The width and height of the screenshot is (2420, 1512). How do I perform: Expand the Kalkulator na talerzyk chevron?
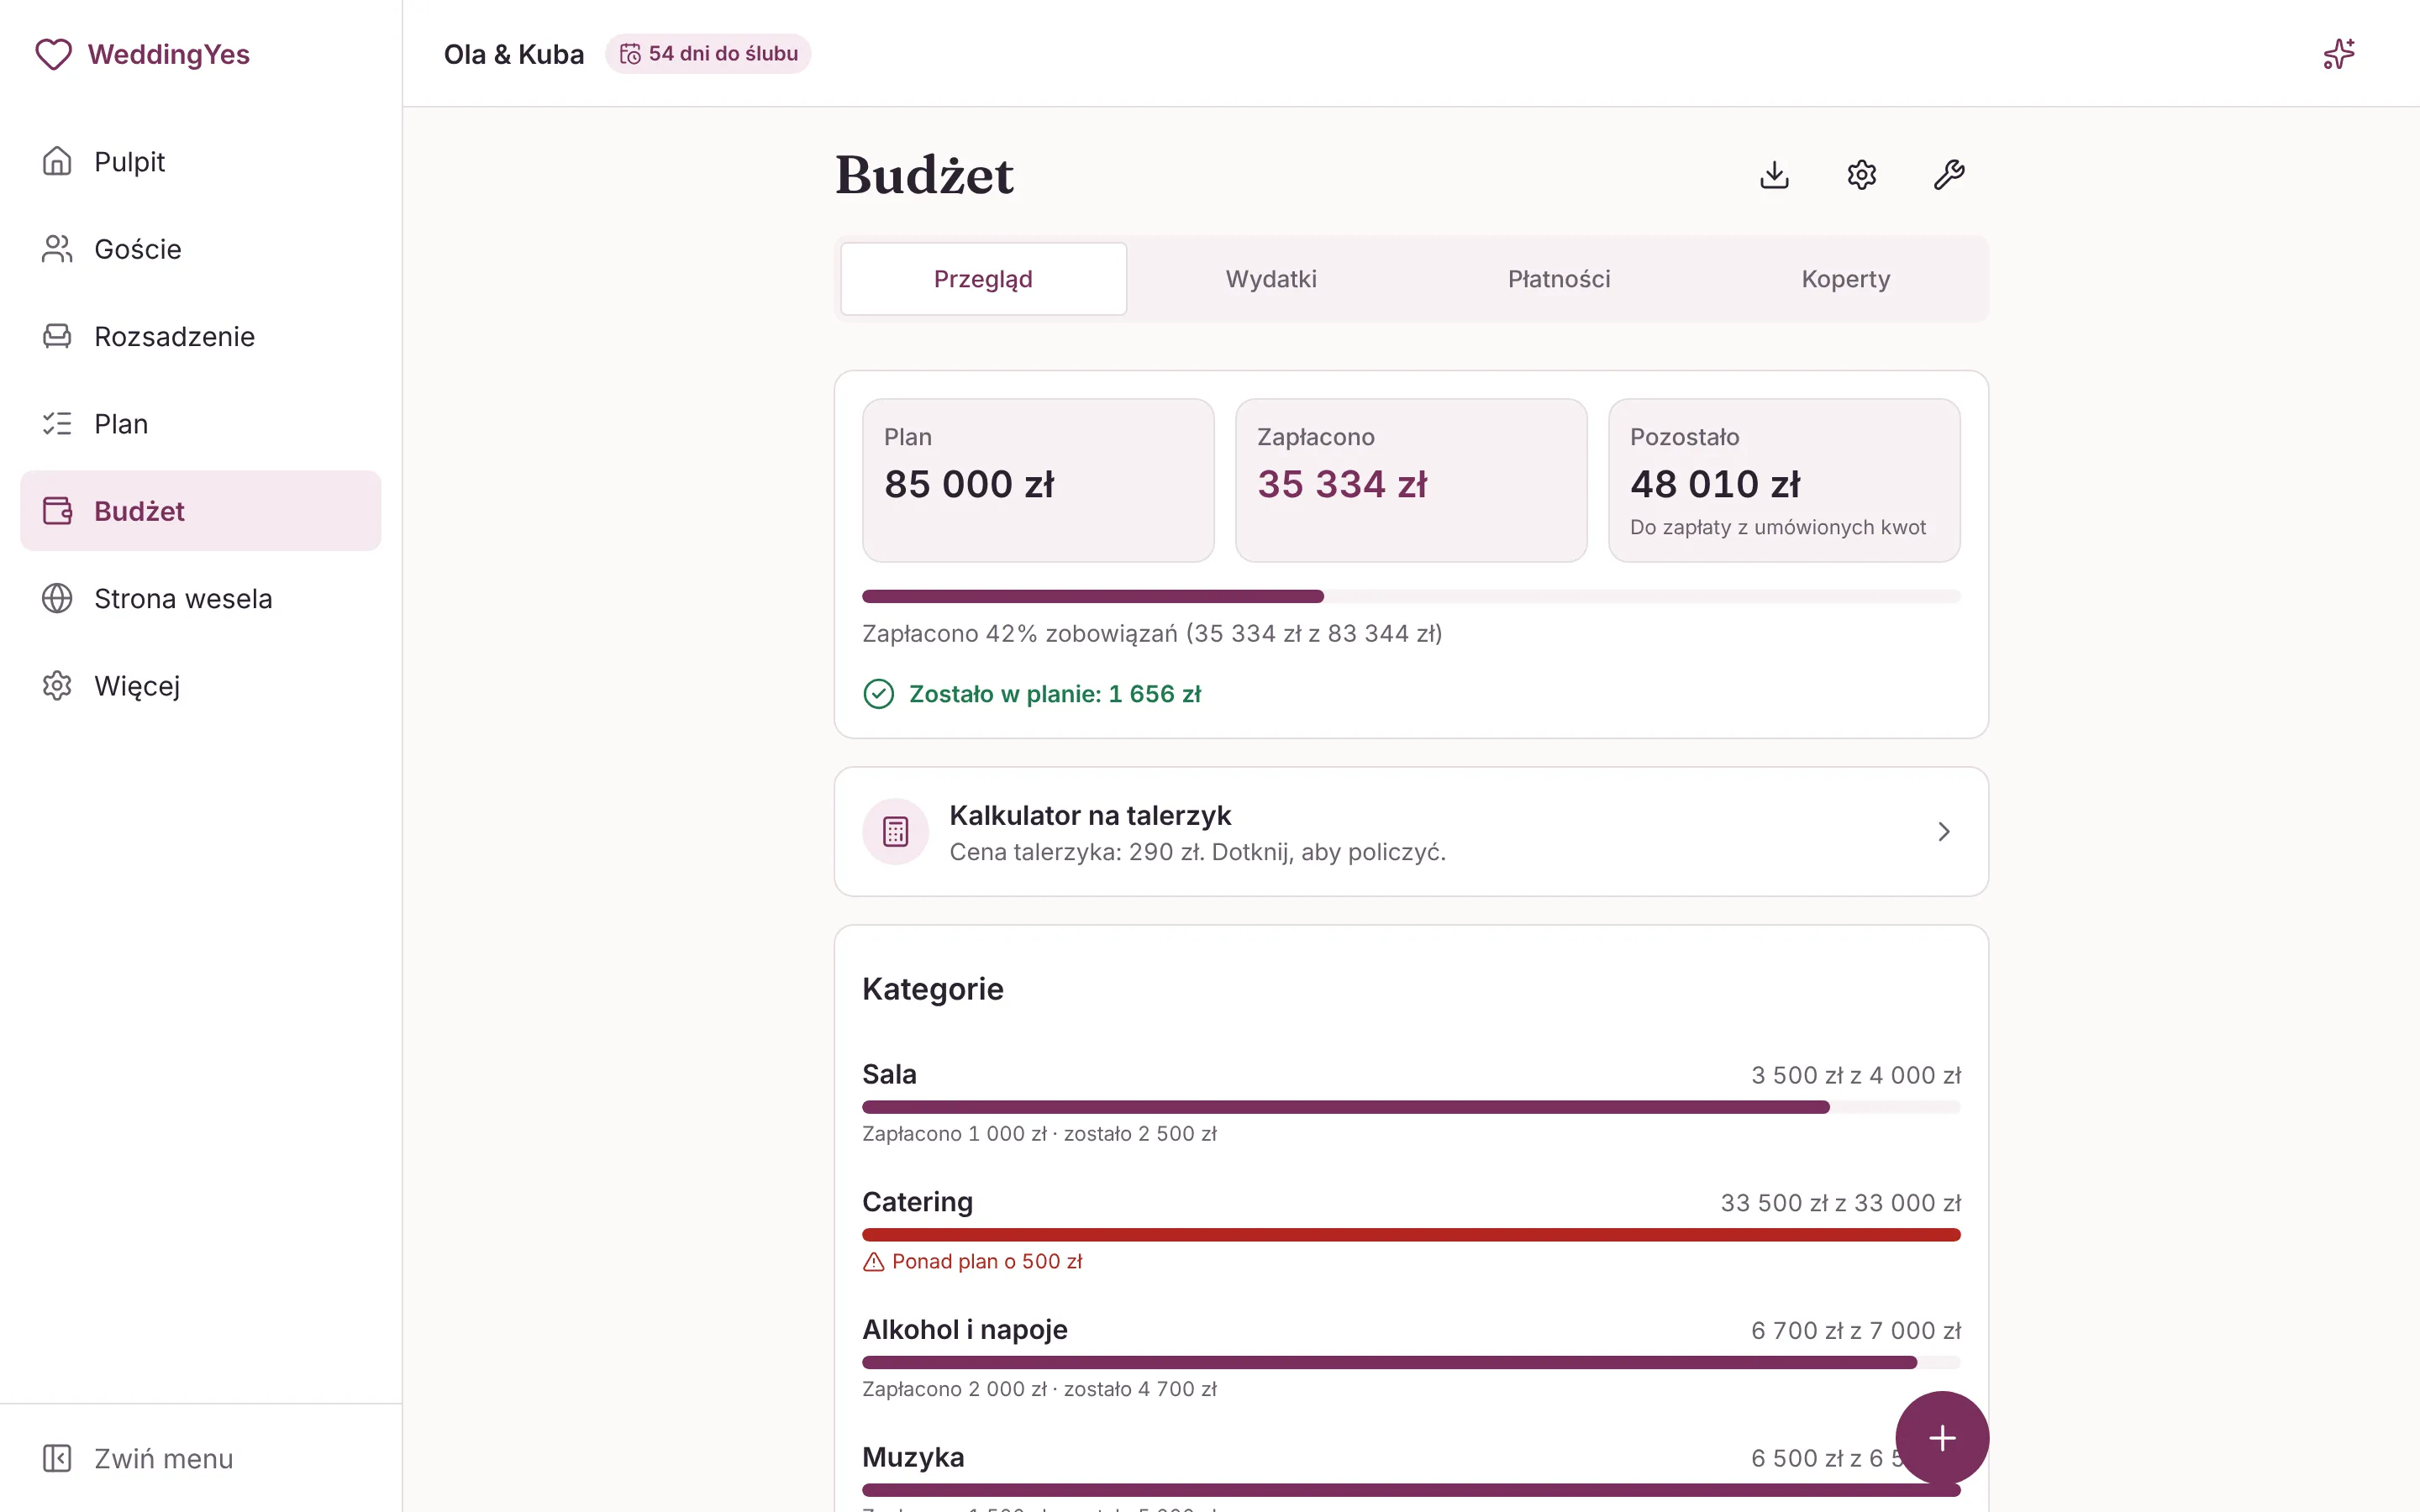1944,832
